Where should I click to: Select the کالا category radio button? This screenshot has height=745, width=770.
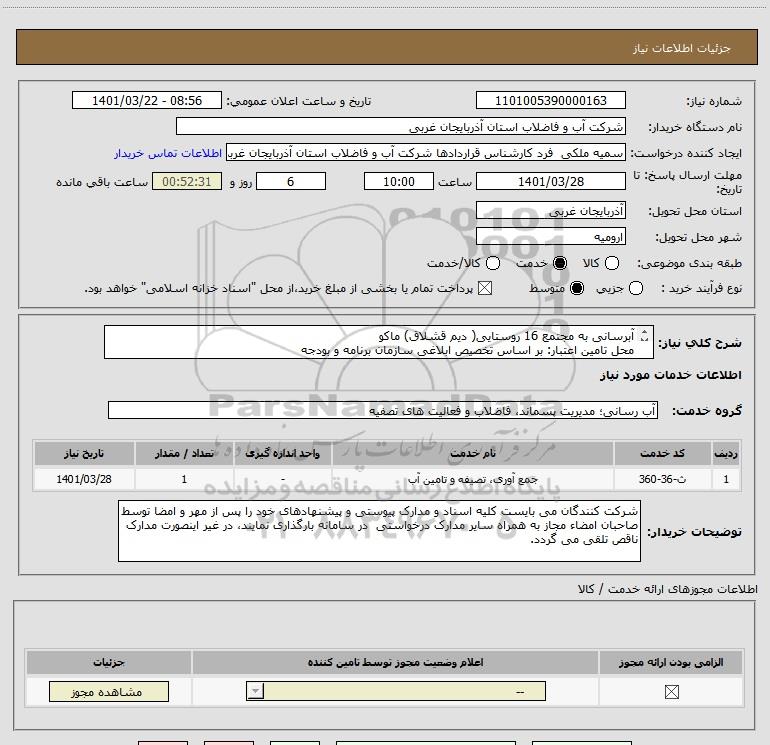612,264
